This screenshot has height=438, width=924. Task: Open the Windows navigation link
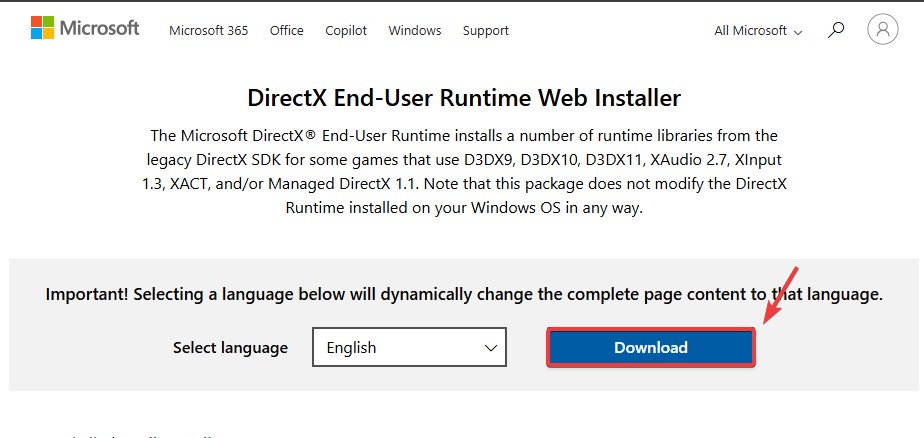coord(415,31)
